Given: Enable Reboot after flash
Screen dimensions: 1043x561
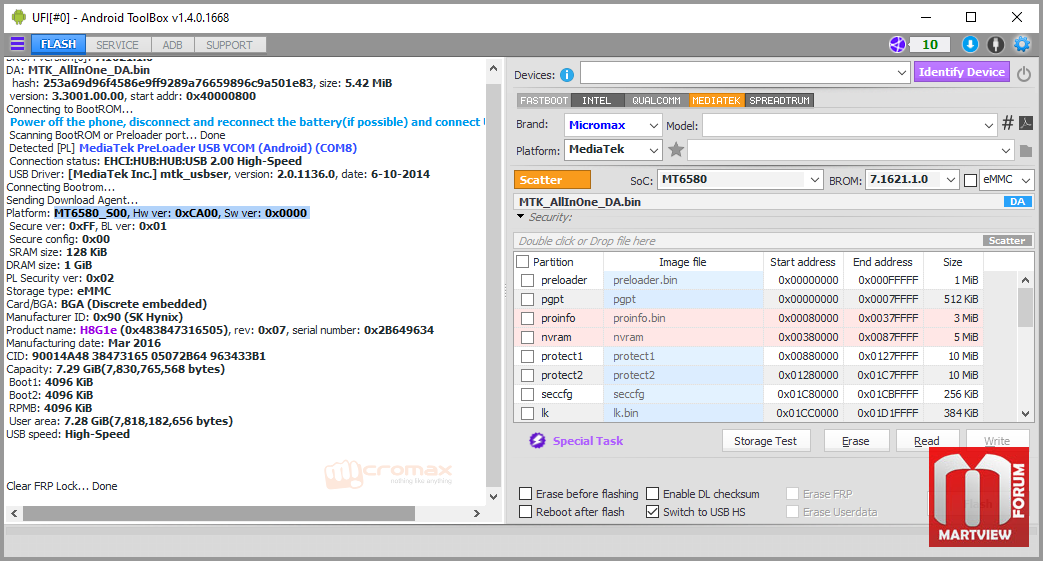Looking at the screenshot, I should (x=525, y=512).
